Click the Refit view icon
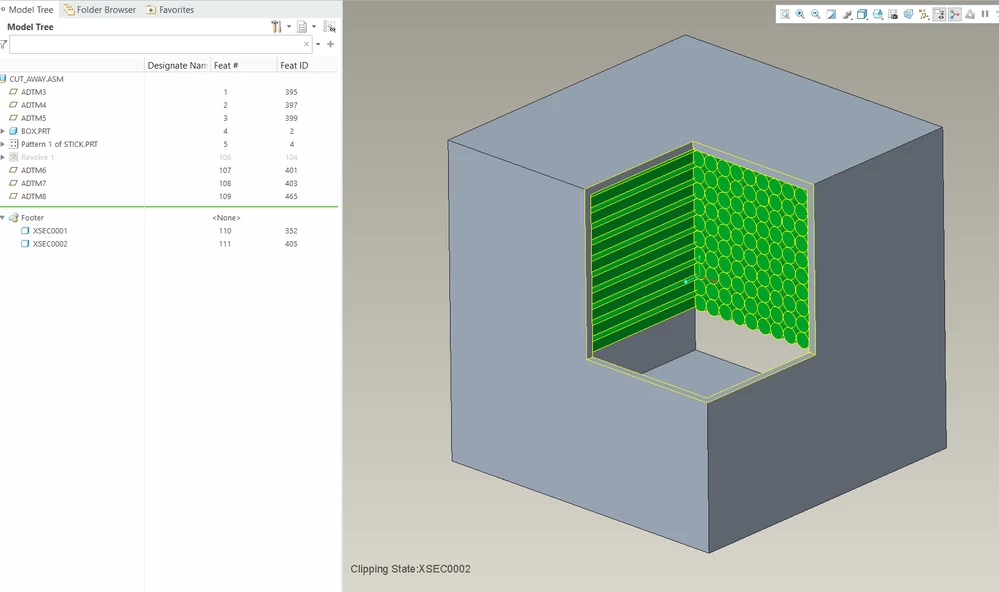Screen dimensions: 999x592 click(x=785, y=14)
